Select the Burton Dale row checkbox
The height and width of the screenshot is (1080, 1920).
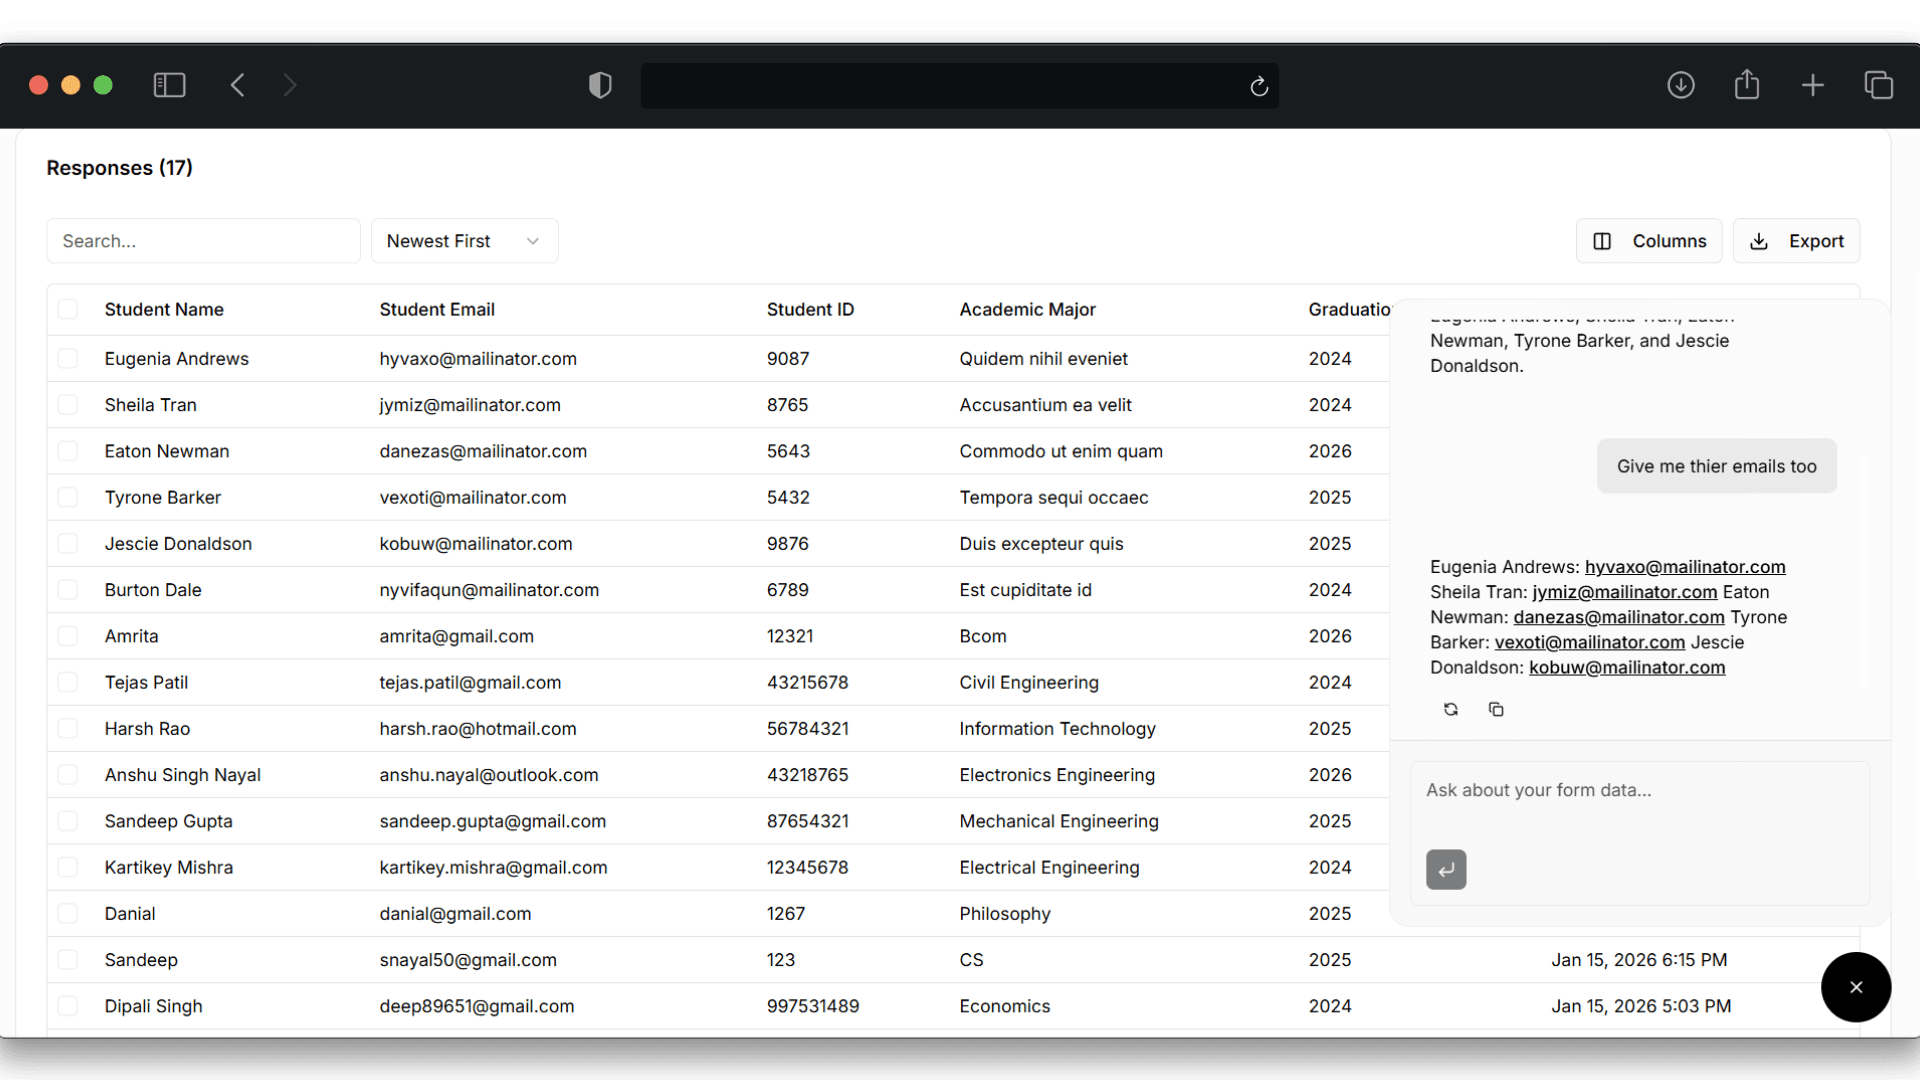click(68, 589)
